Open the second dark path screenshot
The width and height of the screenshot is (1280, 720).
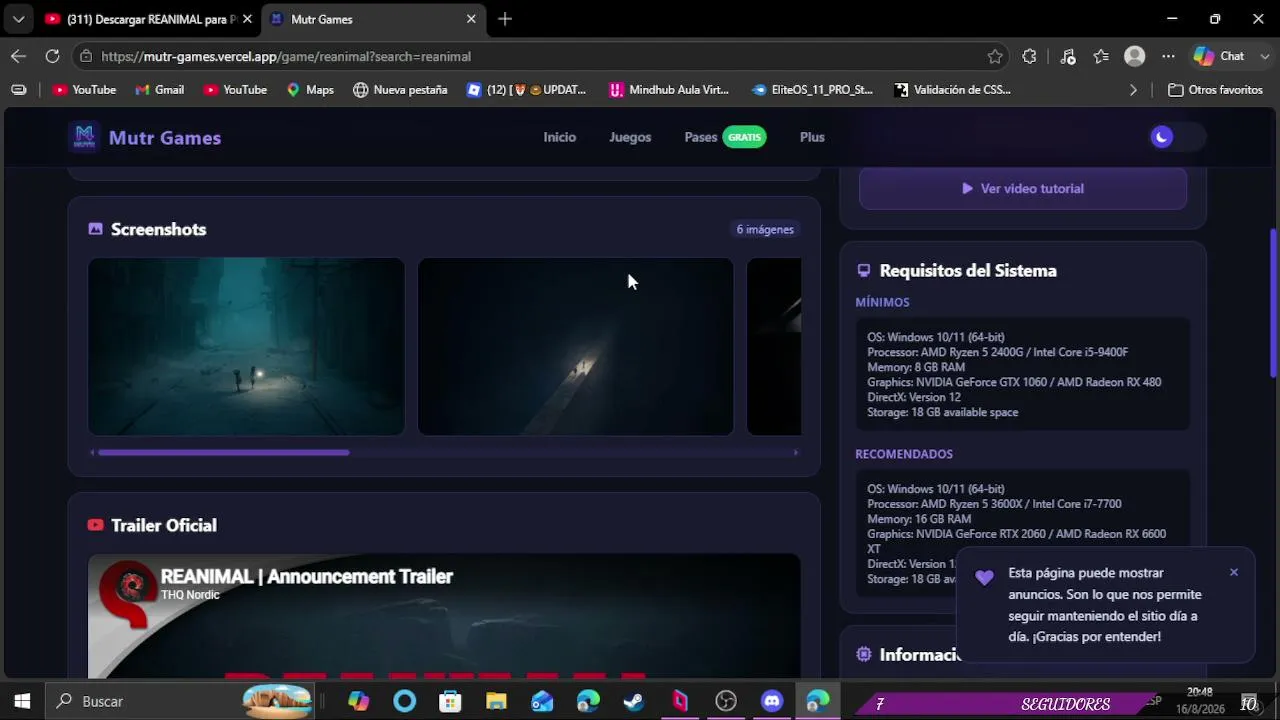pyautogui.click(x=575, y=347)
